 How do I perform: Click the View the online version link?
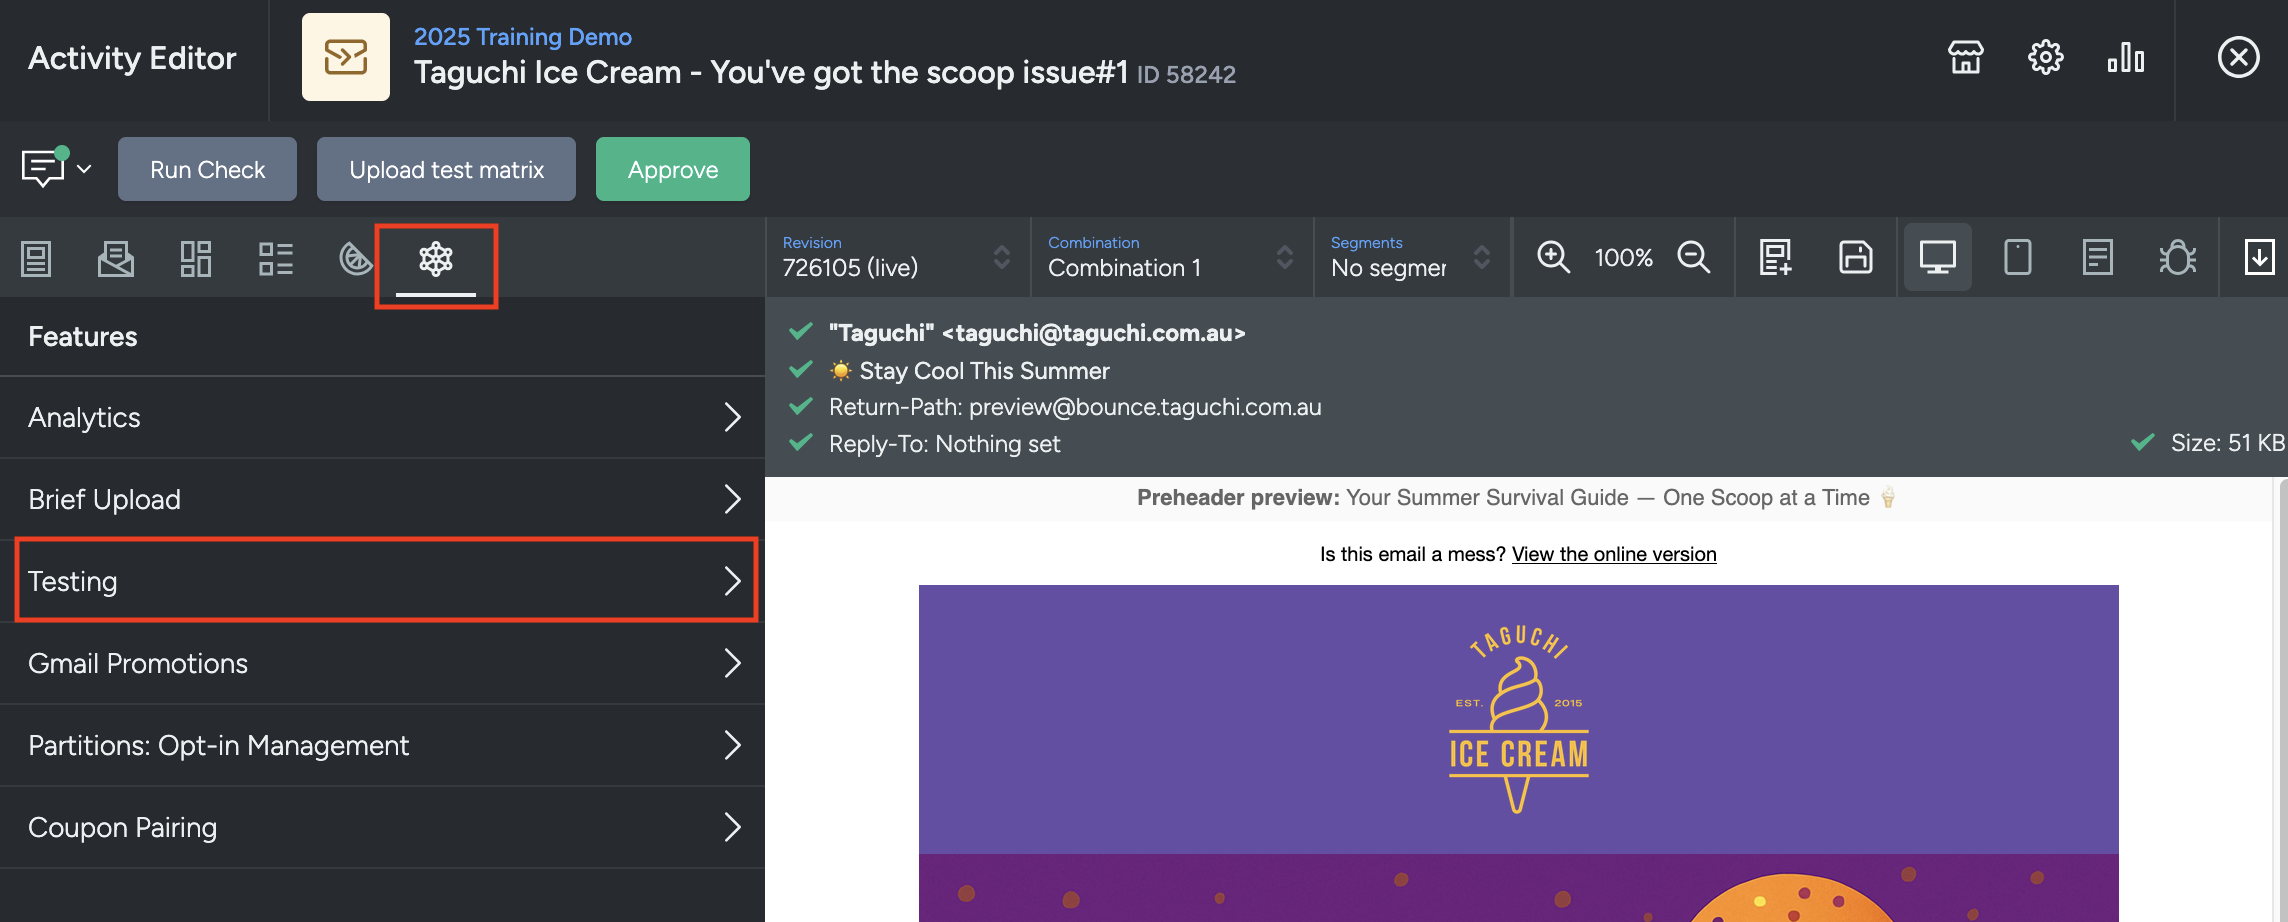[x=1614, y=554]
